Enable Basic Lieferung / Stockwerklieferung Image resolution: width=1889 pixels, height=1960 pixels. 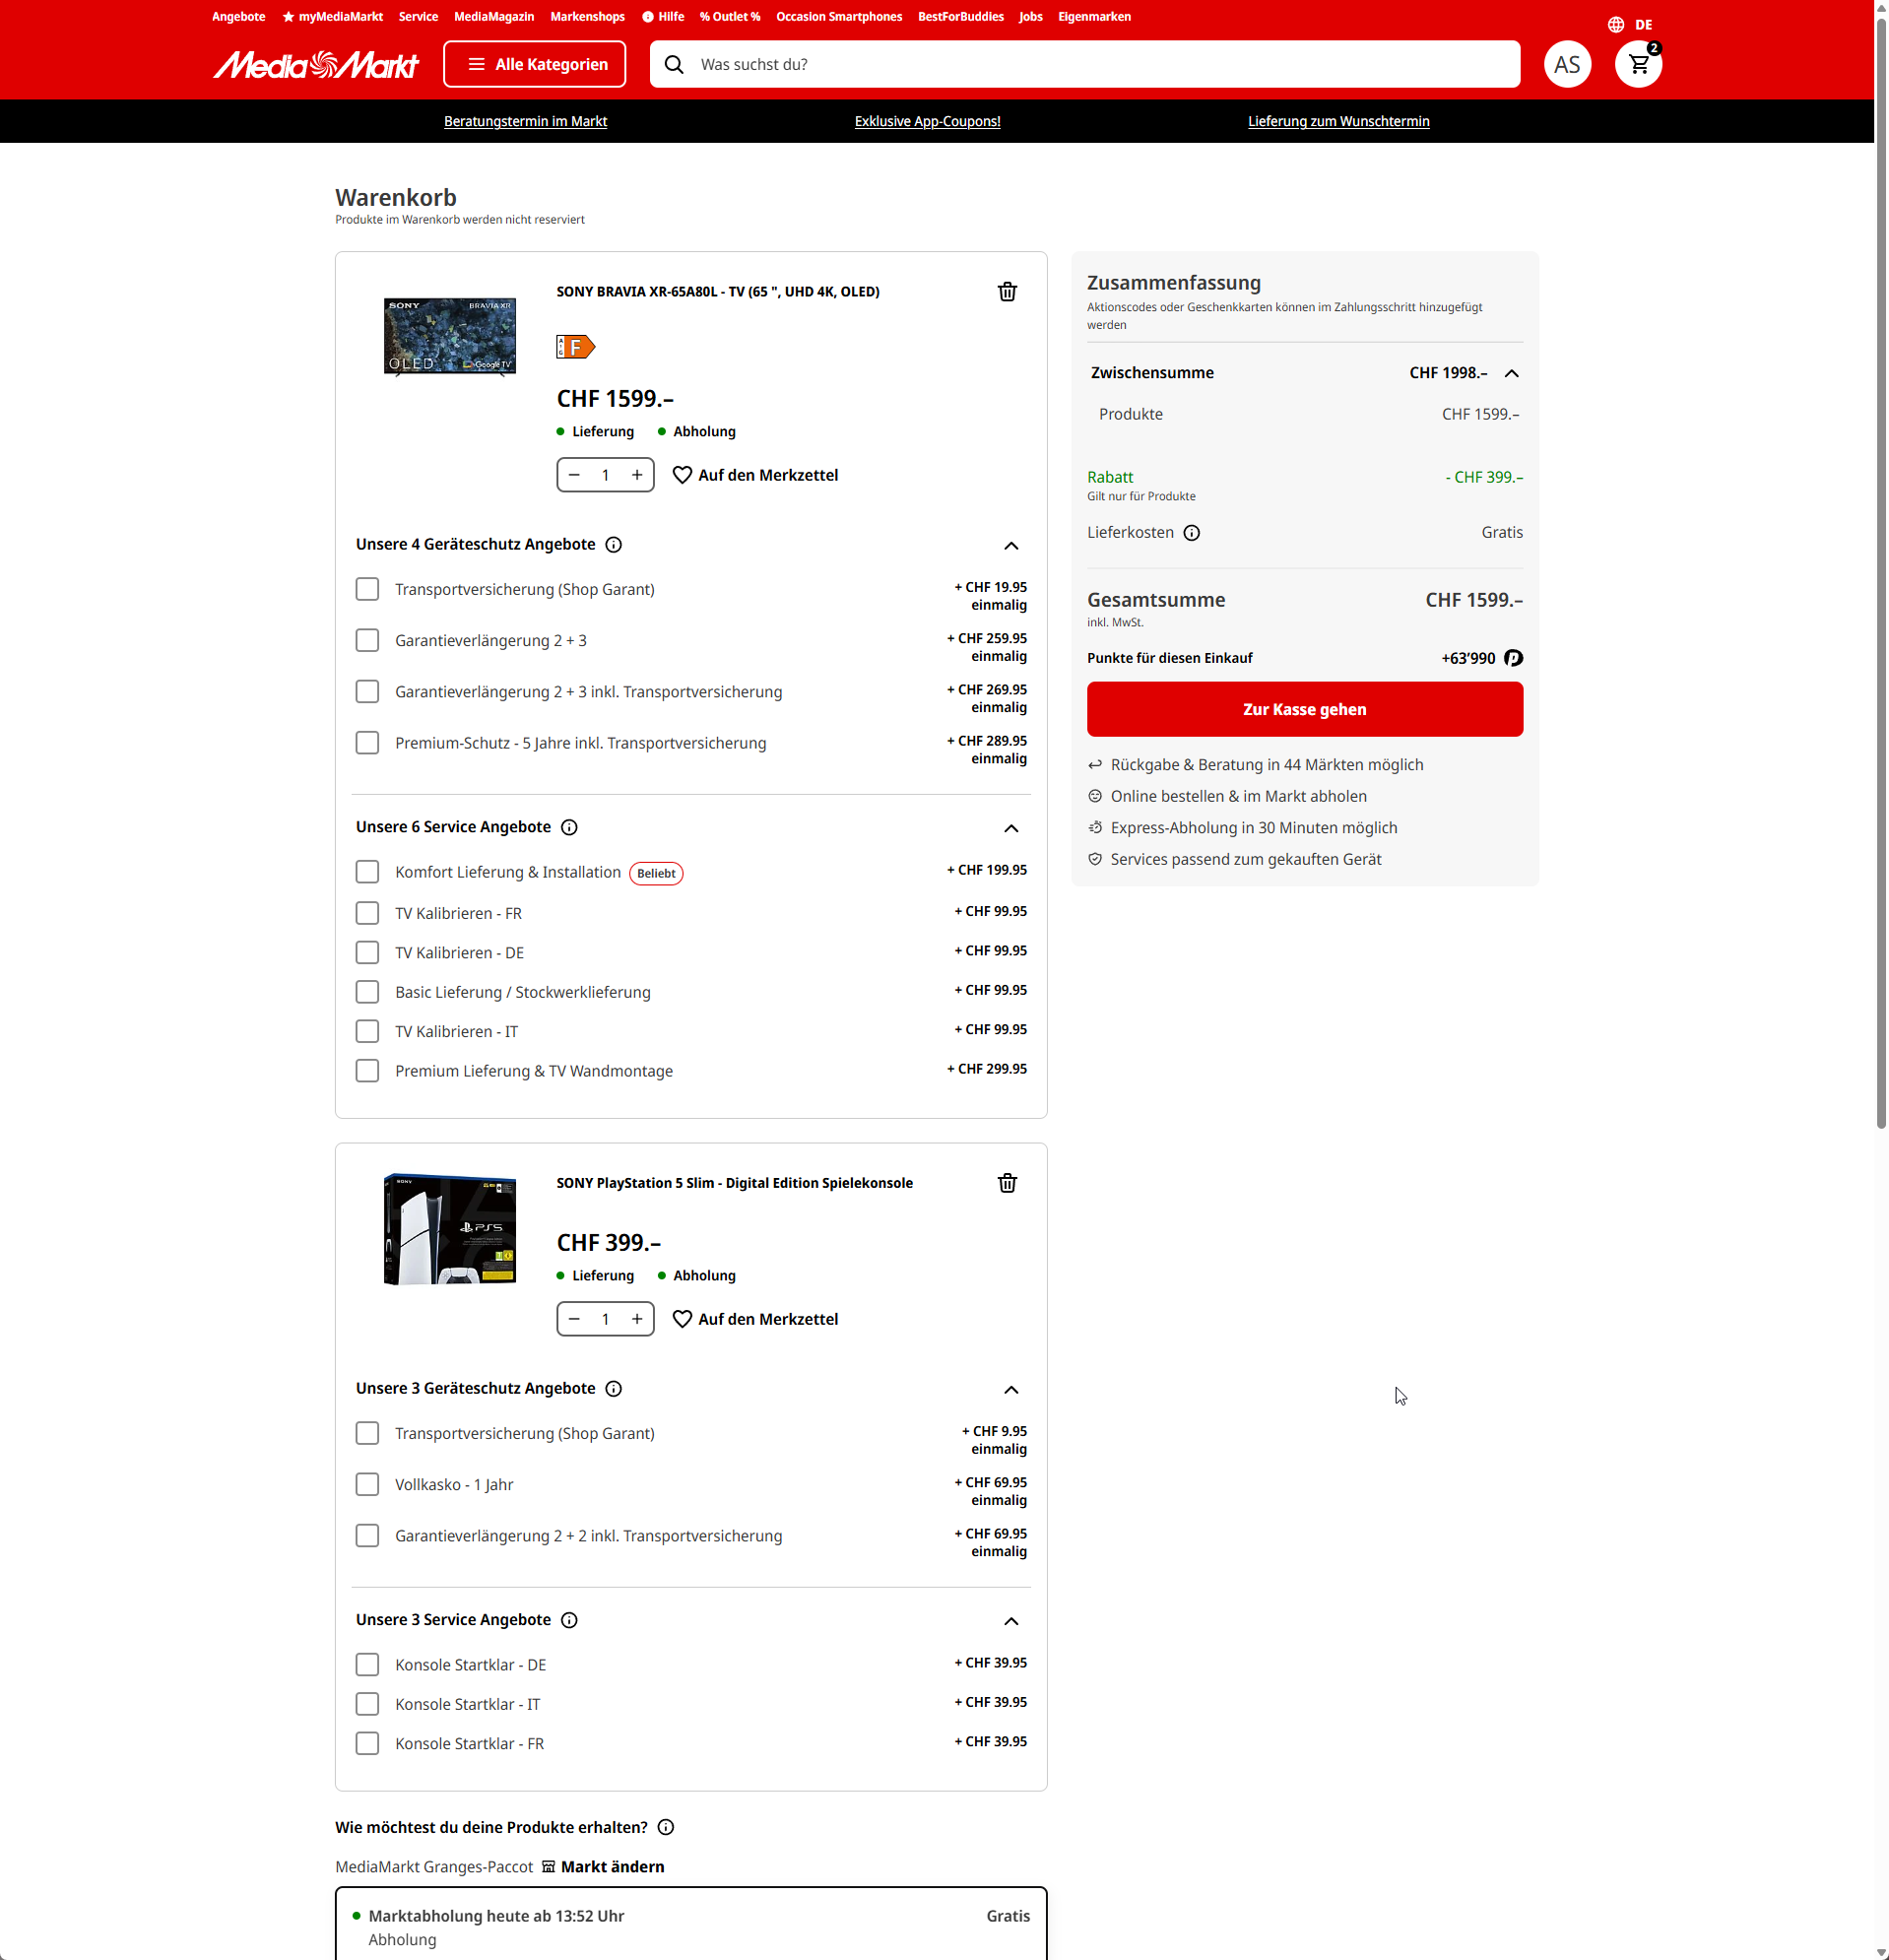pyautogui.click(x=367, y=992)
